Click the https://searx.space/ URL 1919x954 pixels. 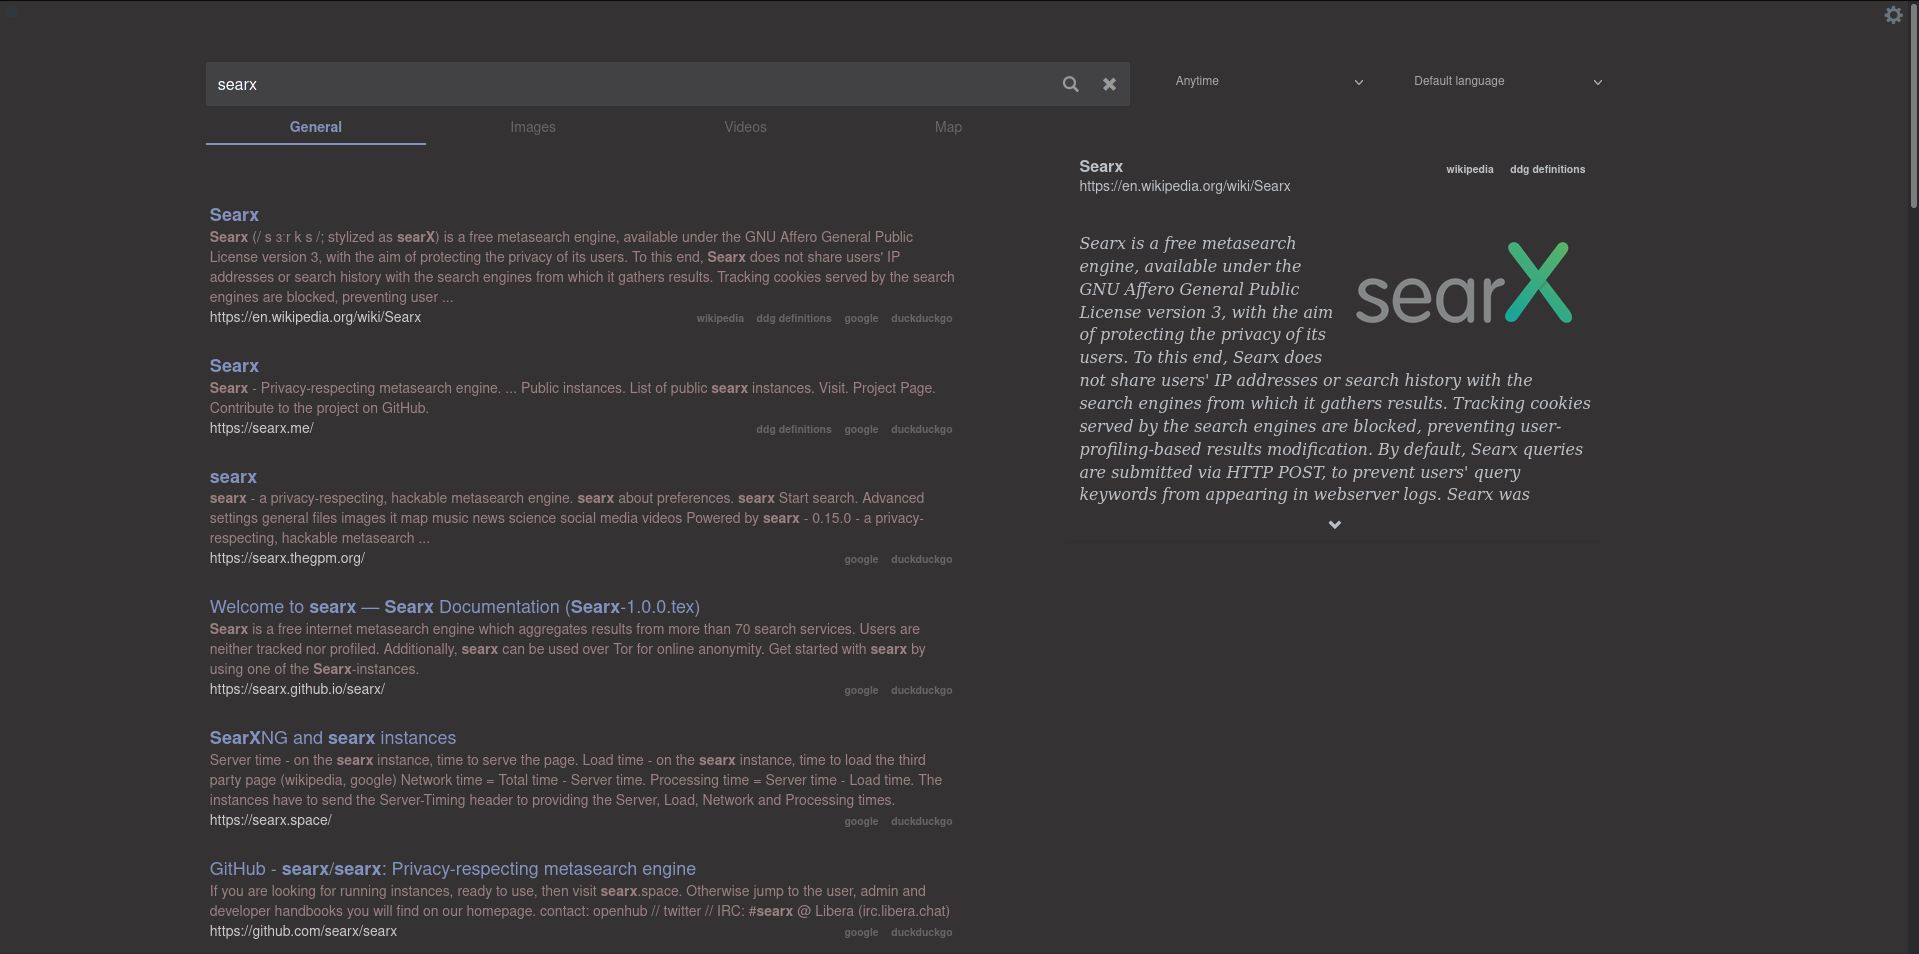270,820
